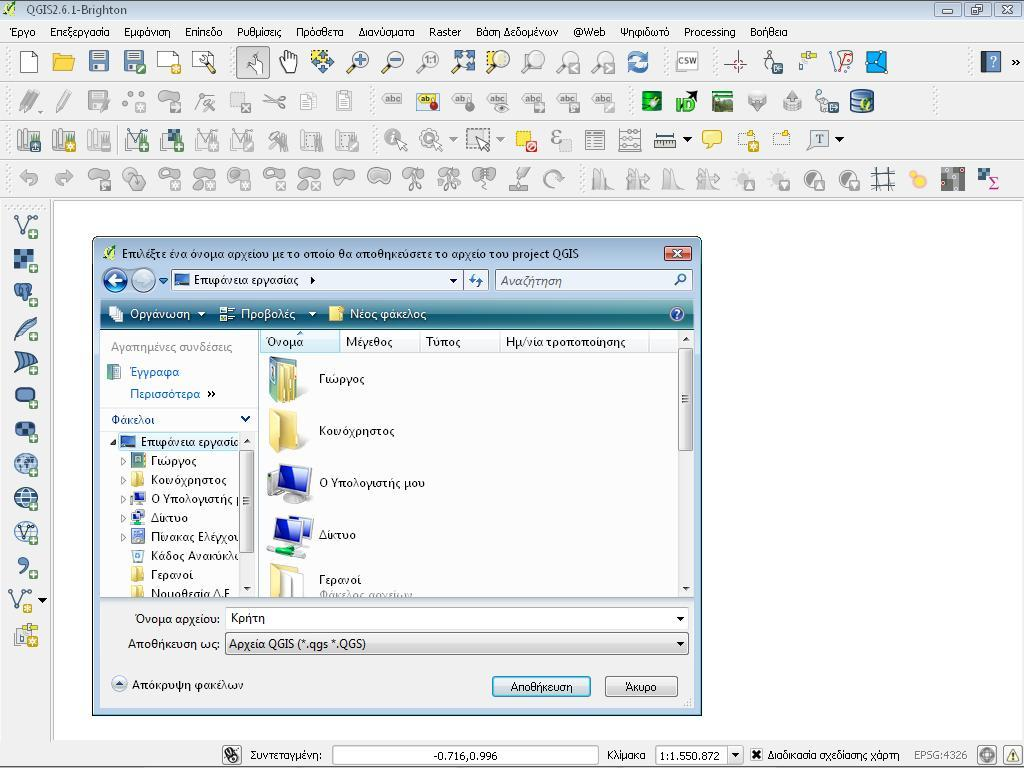Click the Field calculator abacus icon
The image size is (1024, 768).
click(x=630, y=139)
